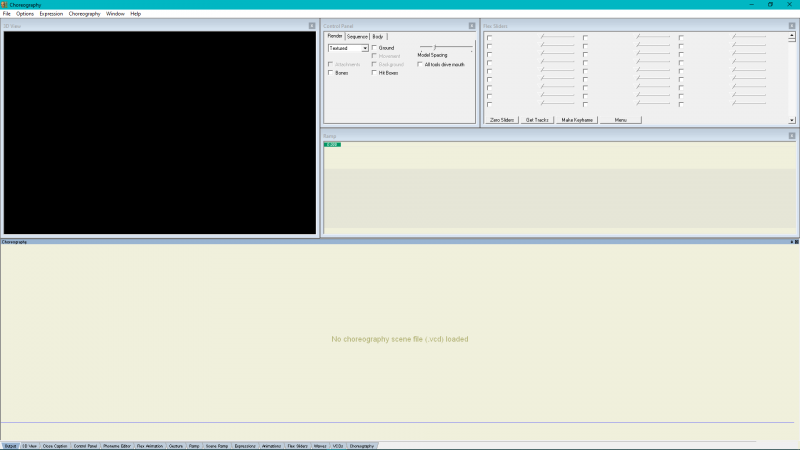Close the Choreography application window

pos(789,4)
